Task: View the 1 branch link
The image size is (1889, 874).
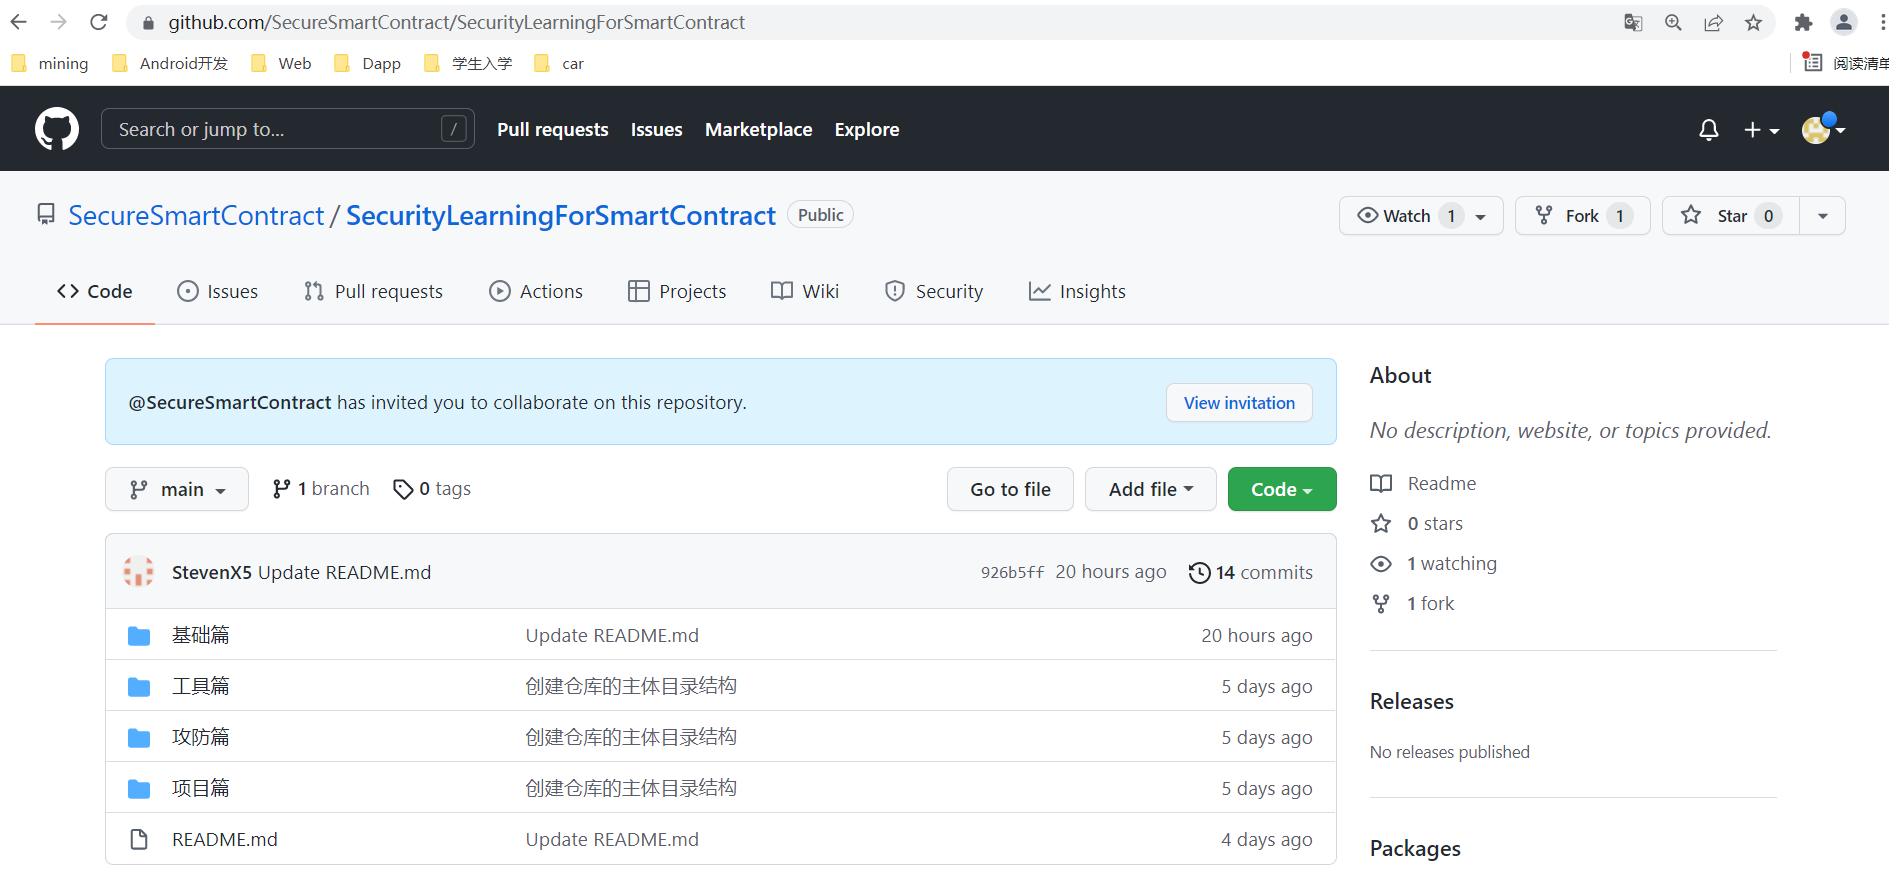Action: 321,489
